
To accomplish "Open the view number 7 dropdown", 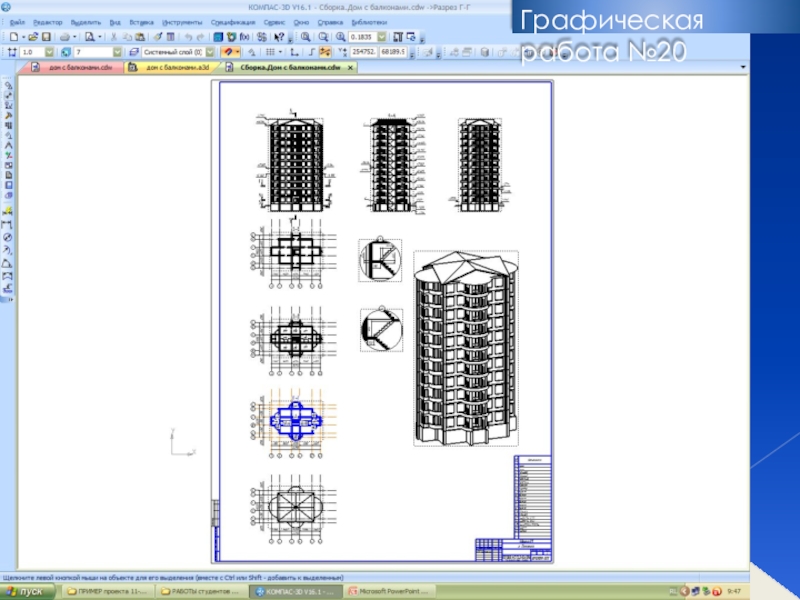I will [117, 52].
